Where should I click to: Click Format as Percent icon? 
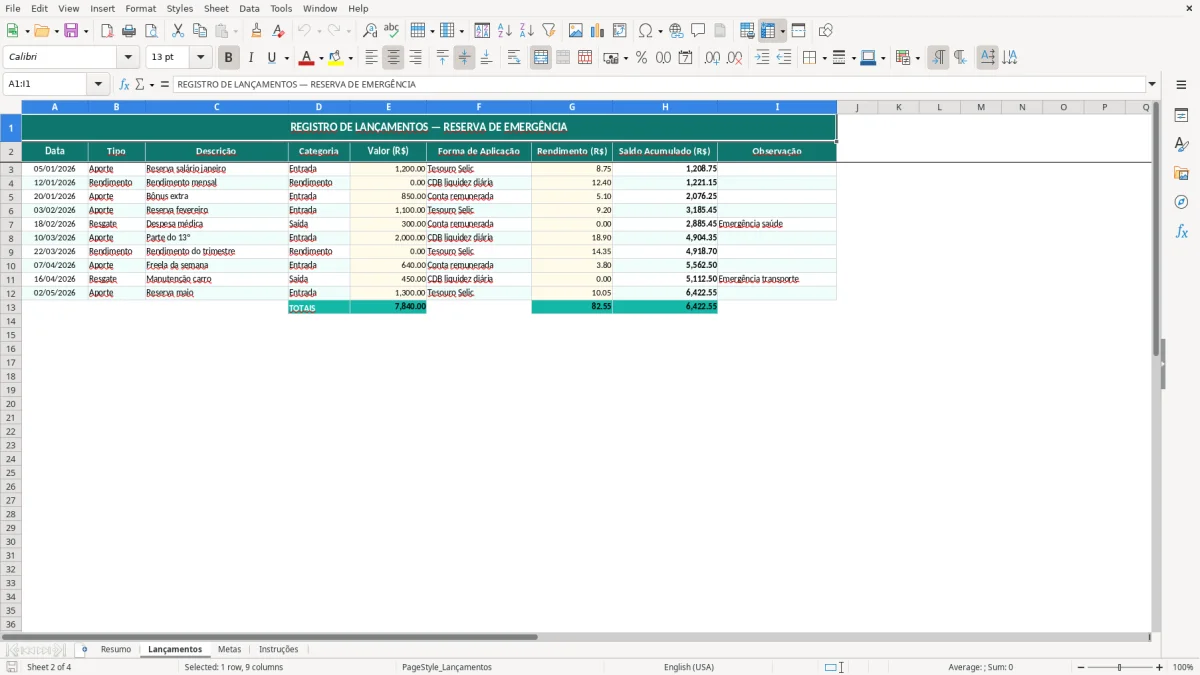coord(641,58)
